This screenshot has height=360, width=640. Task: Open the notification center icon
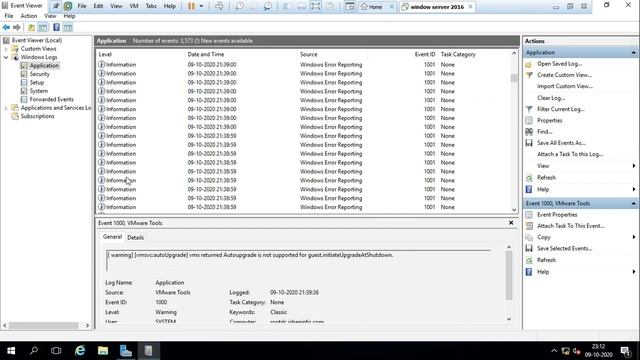pyautogui.click(x=625, y=351)
